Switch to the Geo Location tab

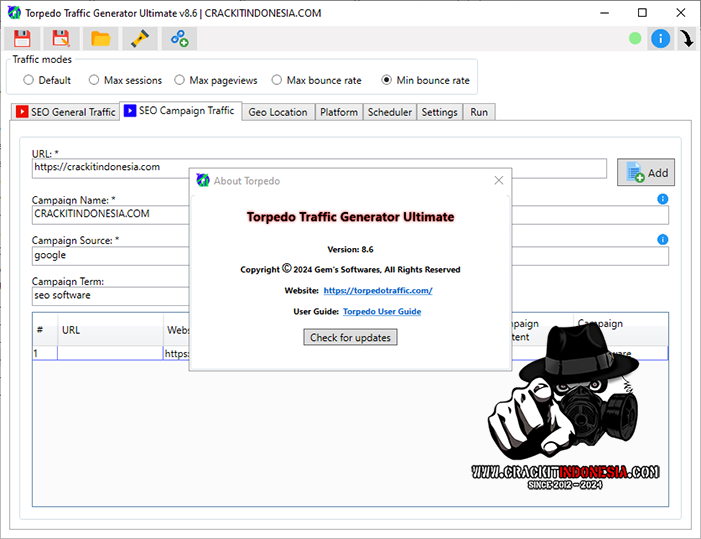tap(277, 112)
